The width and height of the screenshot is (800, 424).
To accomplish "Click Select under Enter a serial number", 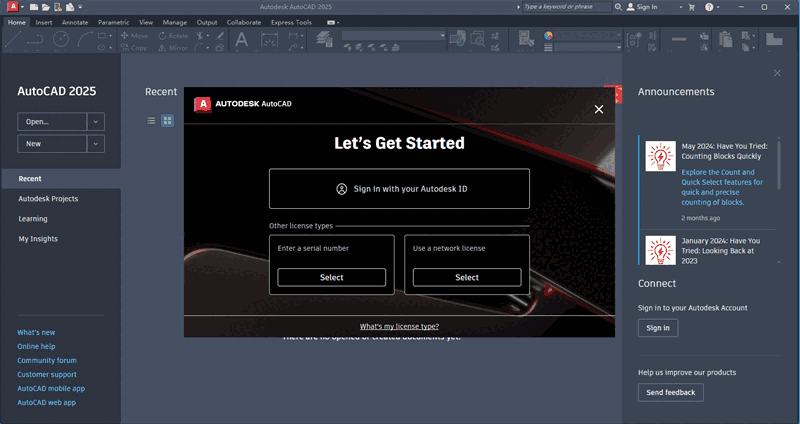I will [x=332, y=278].
